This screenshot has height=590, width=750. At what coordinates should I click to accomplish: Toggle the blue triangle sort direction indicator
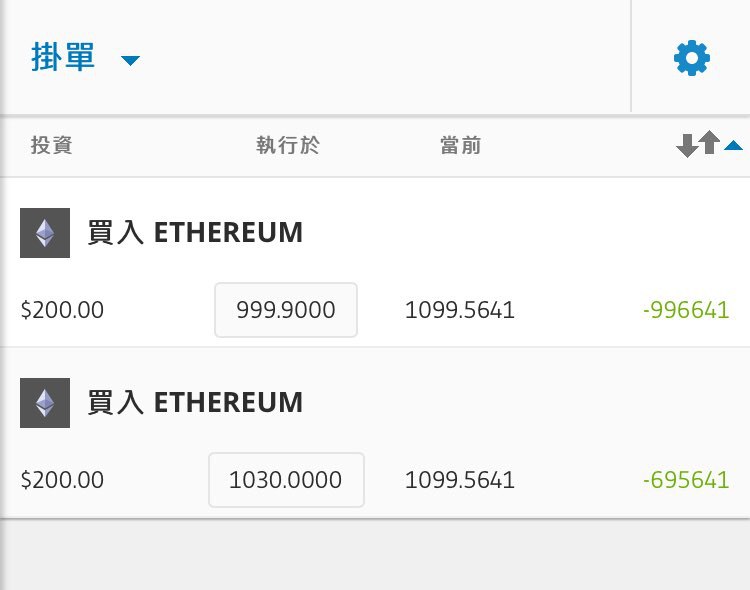pyautogui.click(x=734, y=147)
